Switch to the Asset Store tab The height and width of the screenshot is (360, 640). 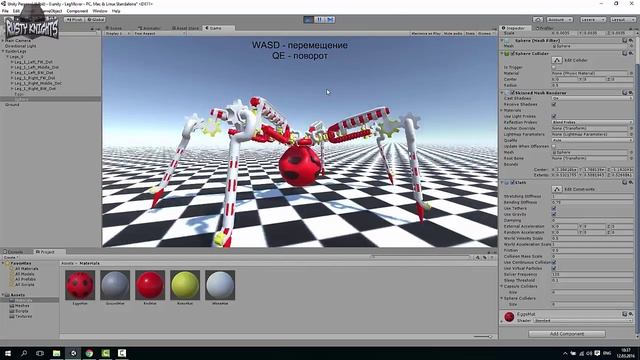point(186,28)
